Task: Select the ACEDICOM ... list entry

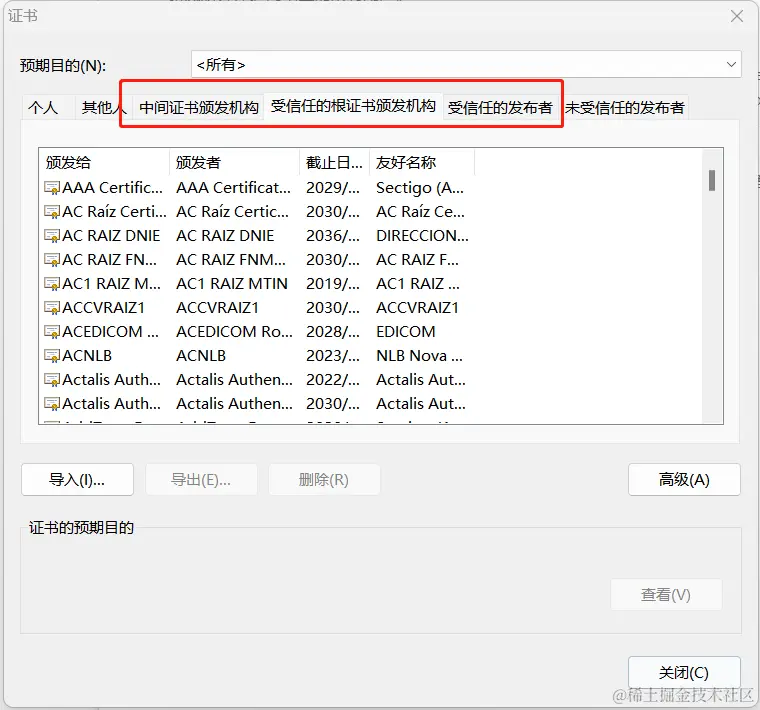Action: click(x=111, y=332)
